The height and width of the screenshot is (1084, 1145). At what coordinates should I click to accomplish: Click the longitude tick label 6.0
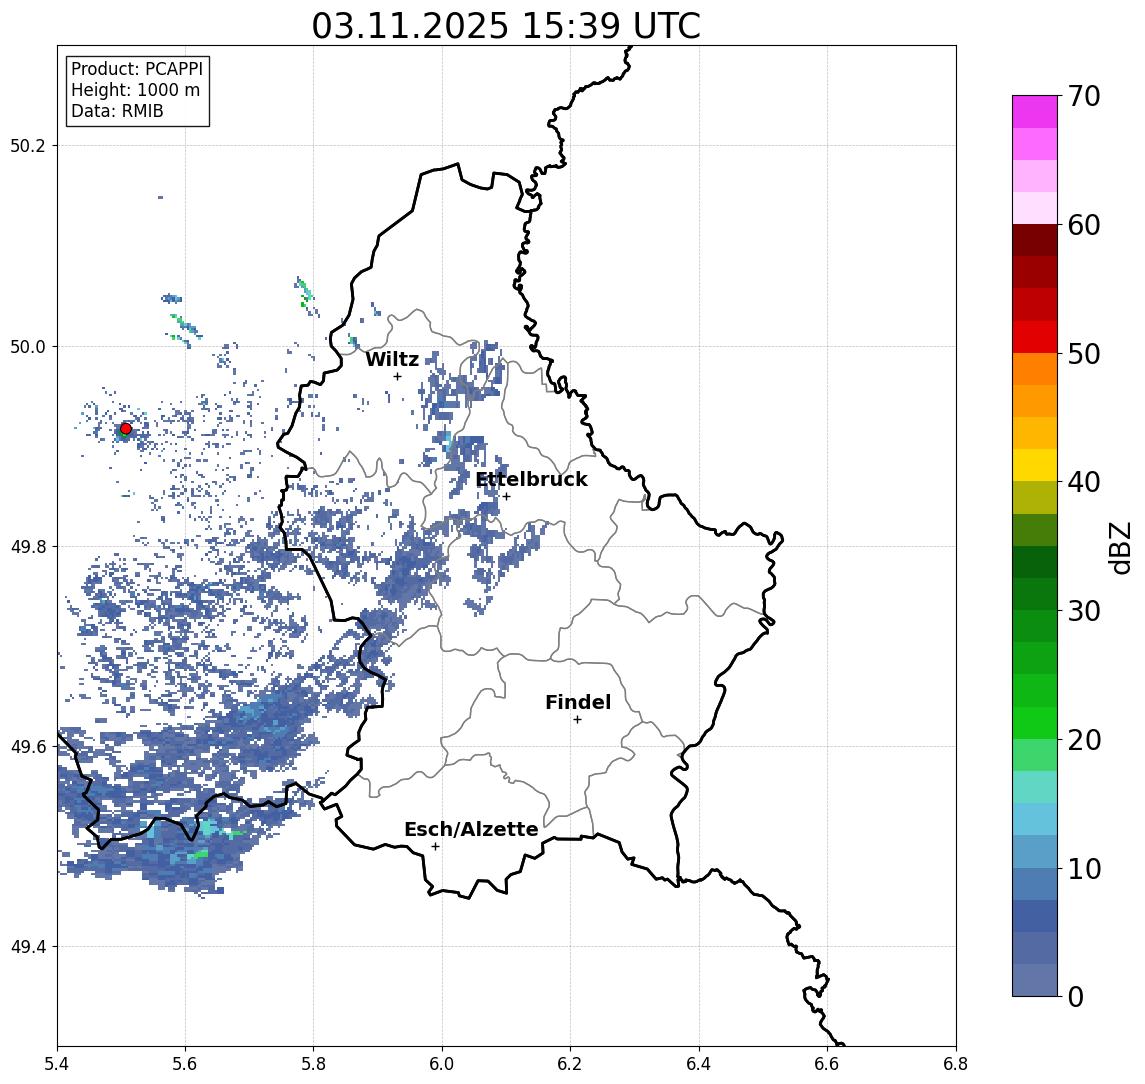pyautogui.click(x=443, y=1064)
